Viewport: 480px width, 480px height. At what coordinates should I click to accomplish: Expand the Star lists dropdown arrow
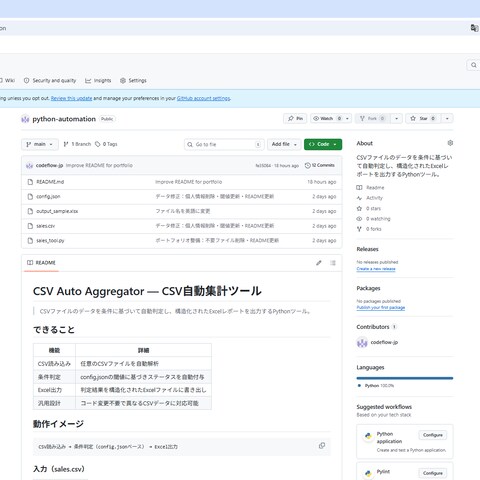tap(447, 118)
